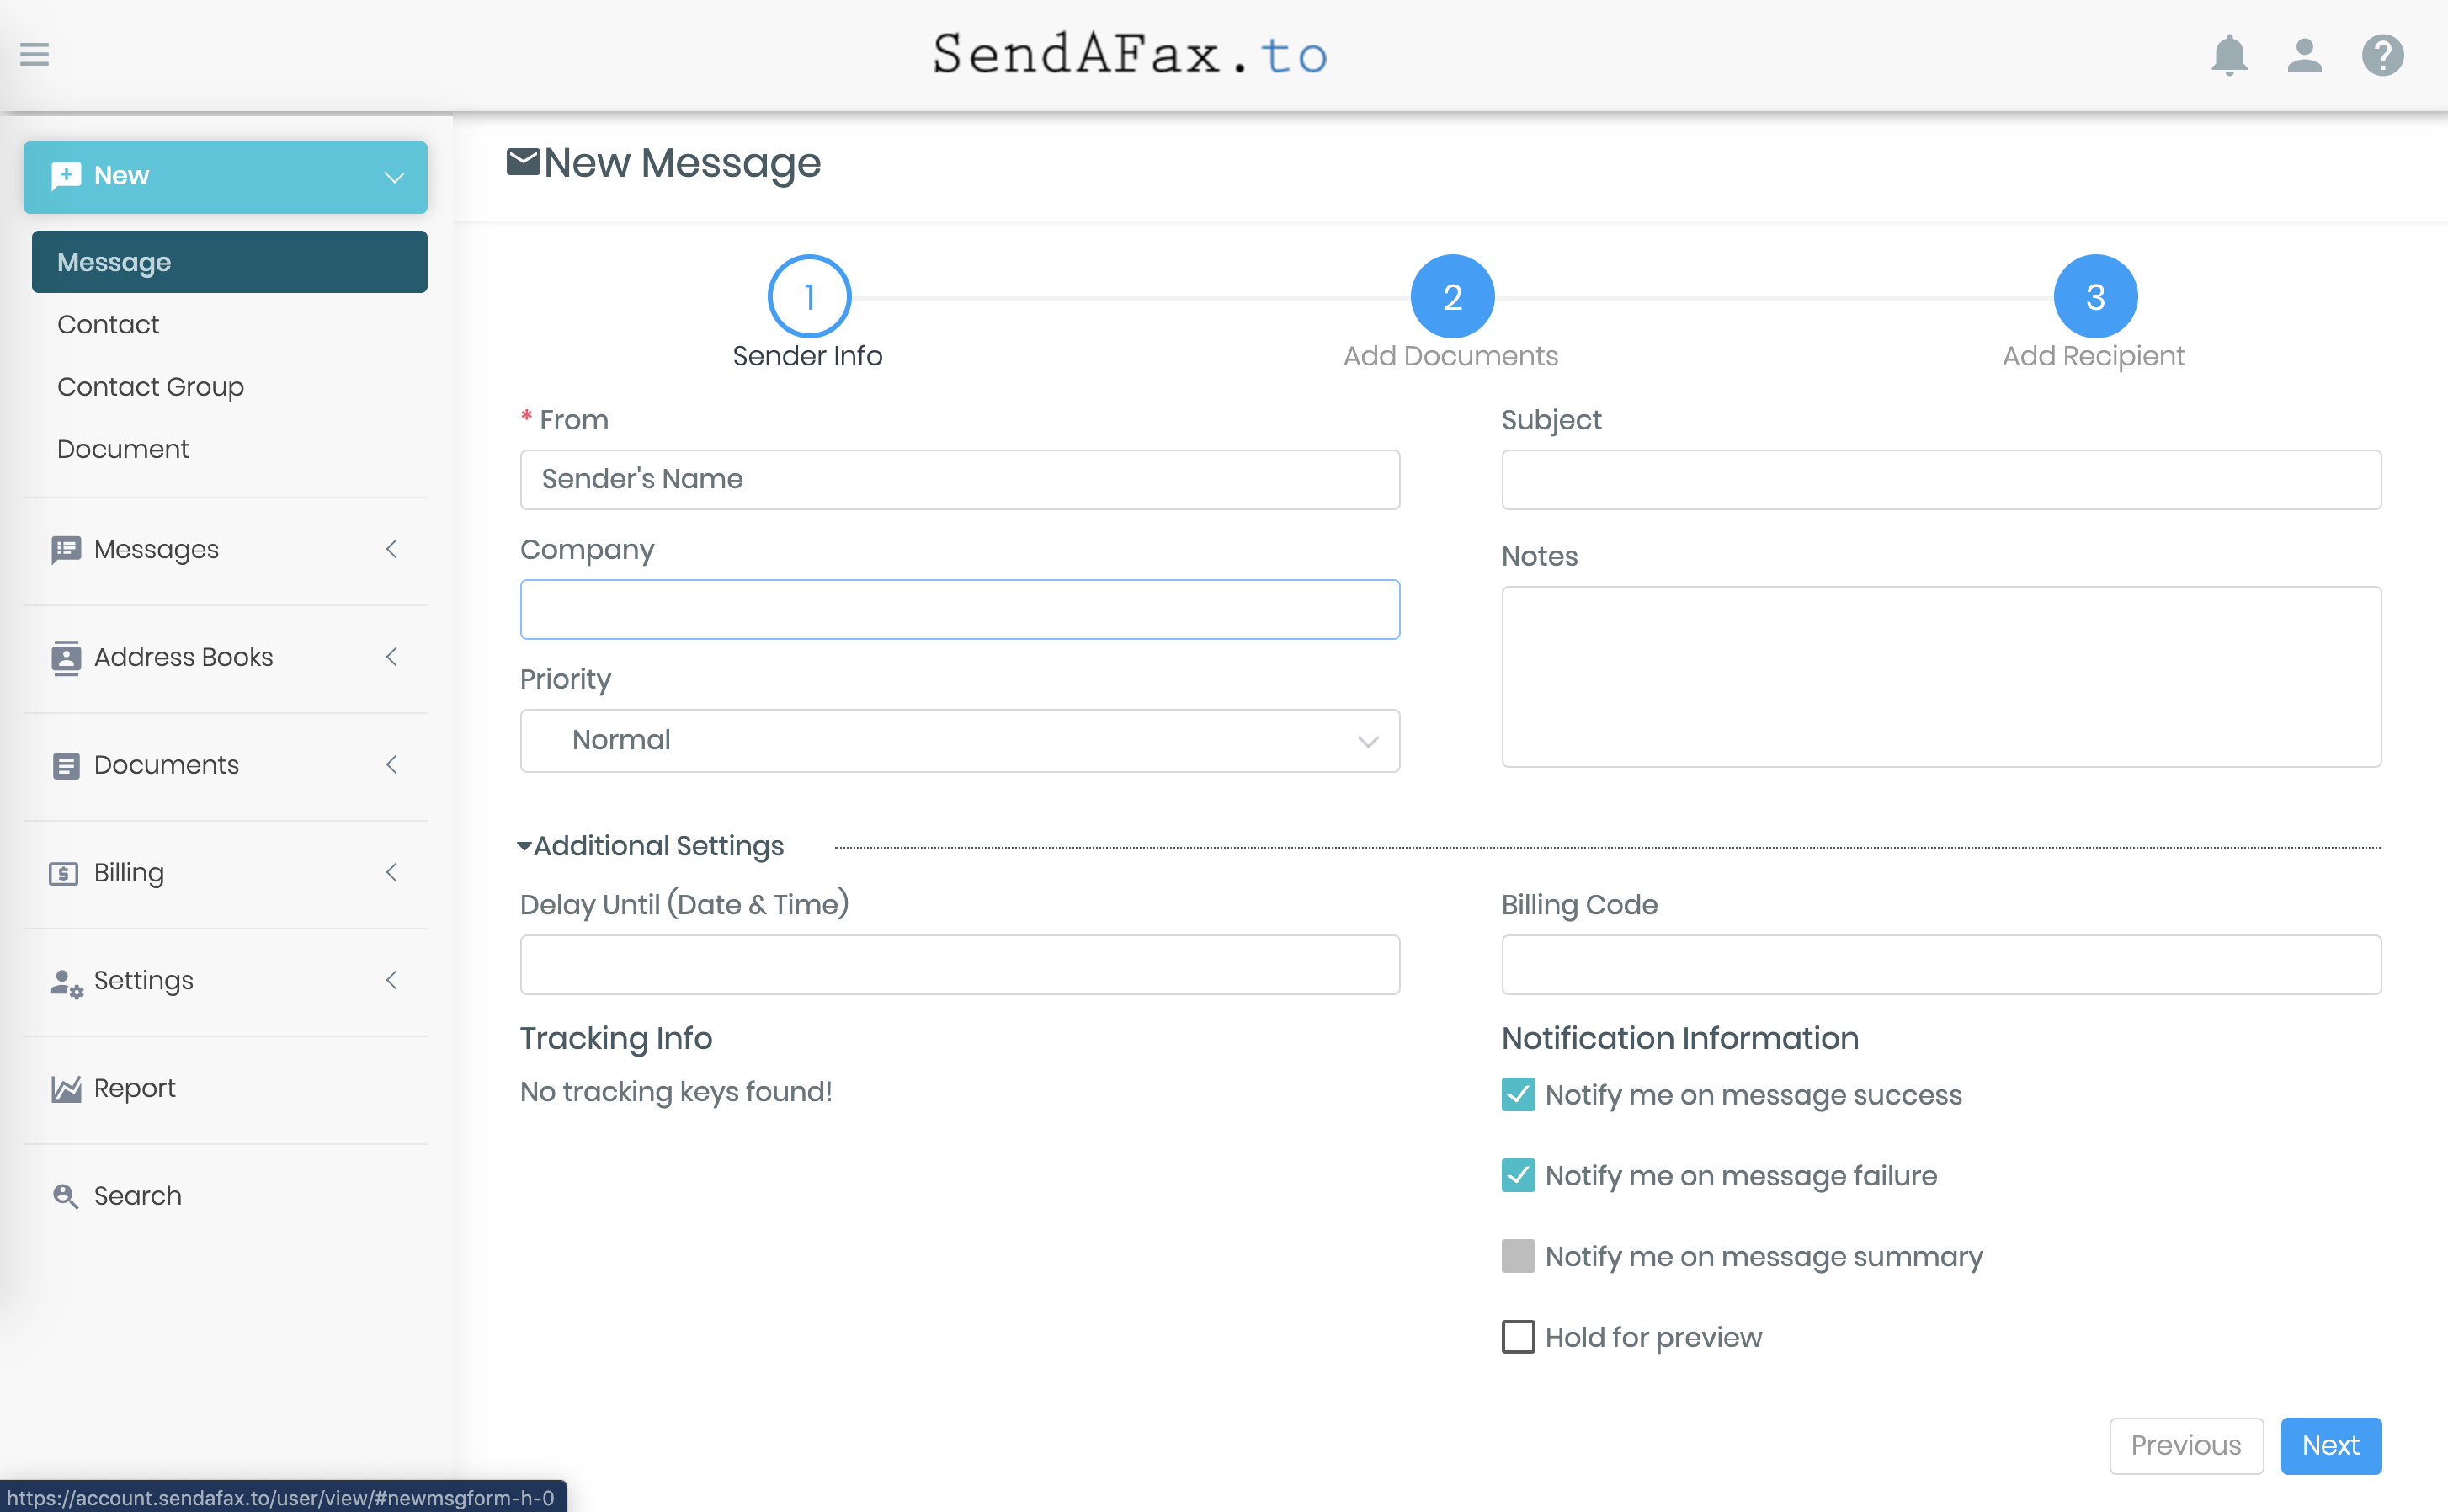Open Report from the sidebar
The image size is (2448, 1512).
pos(134,1089)
